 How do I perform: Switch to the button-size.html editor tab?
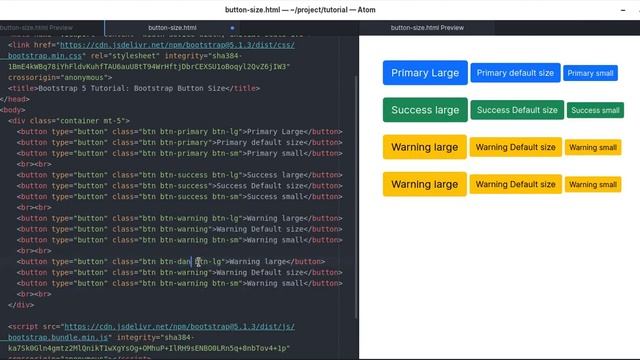point(172,28)
